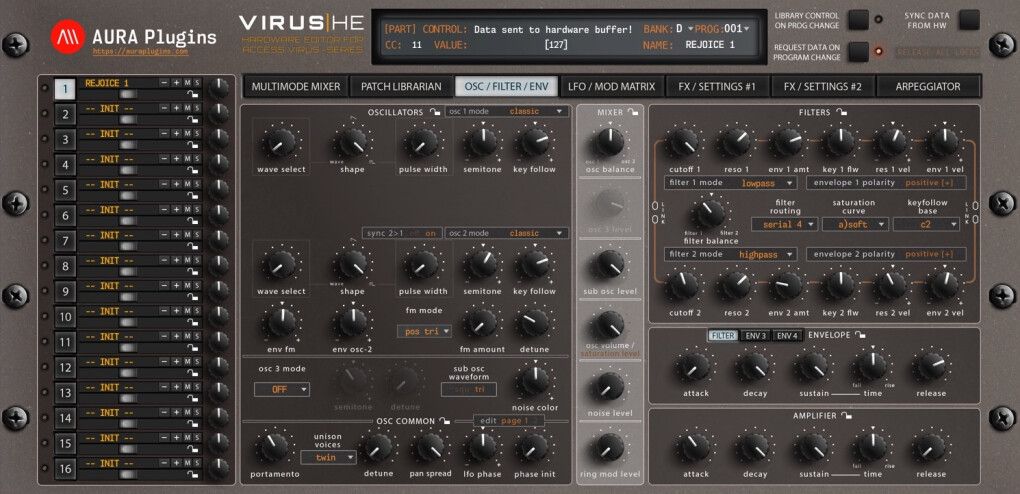Toggle the sync 2>1 off/on switch
This screenshot has height=494, width=1020.
[402, 233]
